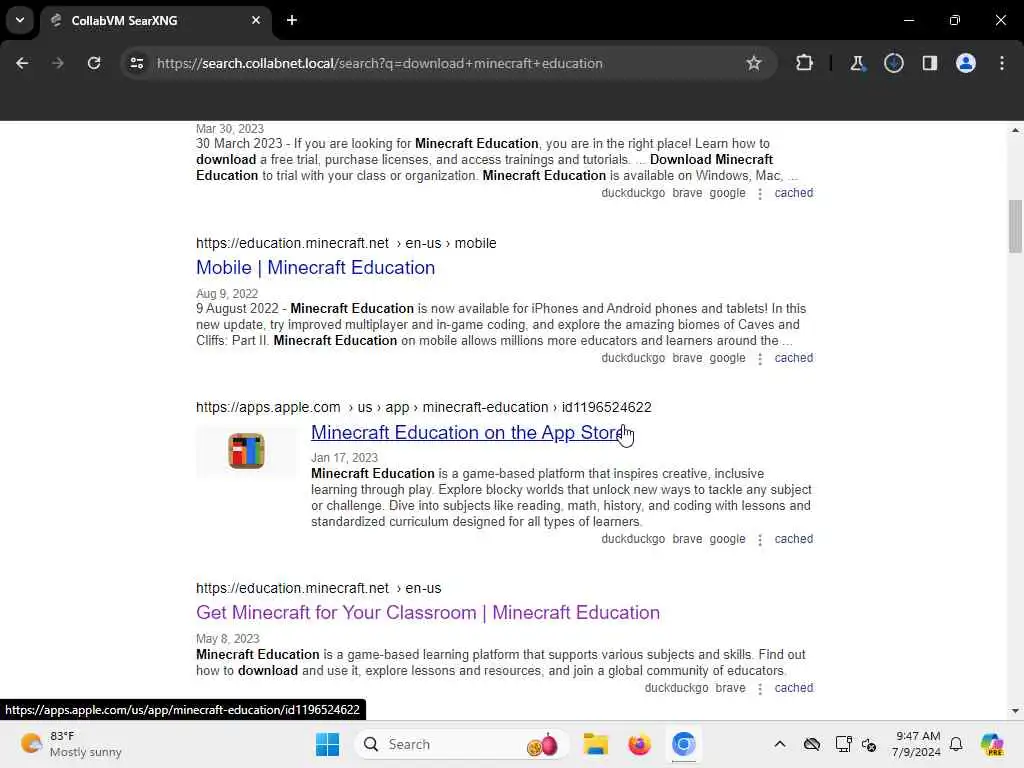Image resolution: width=1024 pixels, height=768 pixels.
Task: Open cached version of App Store result
Action: [793, 539]
